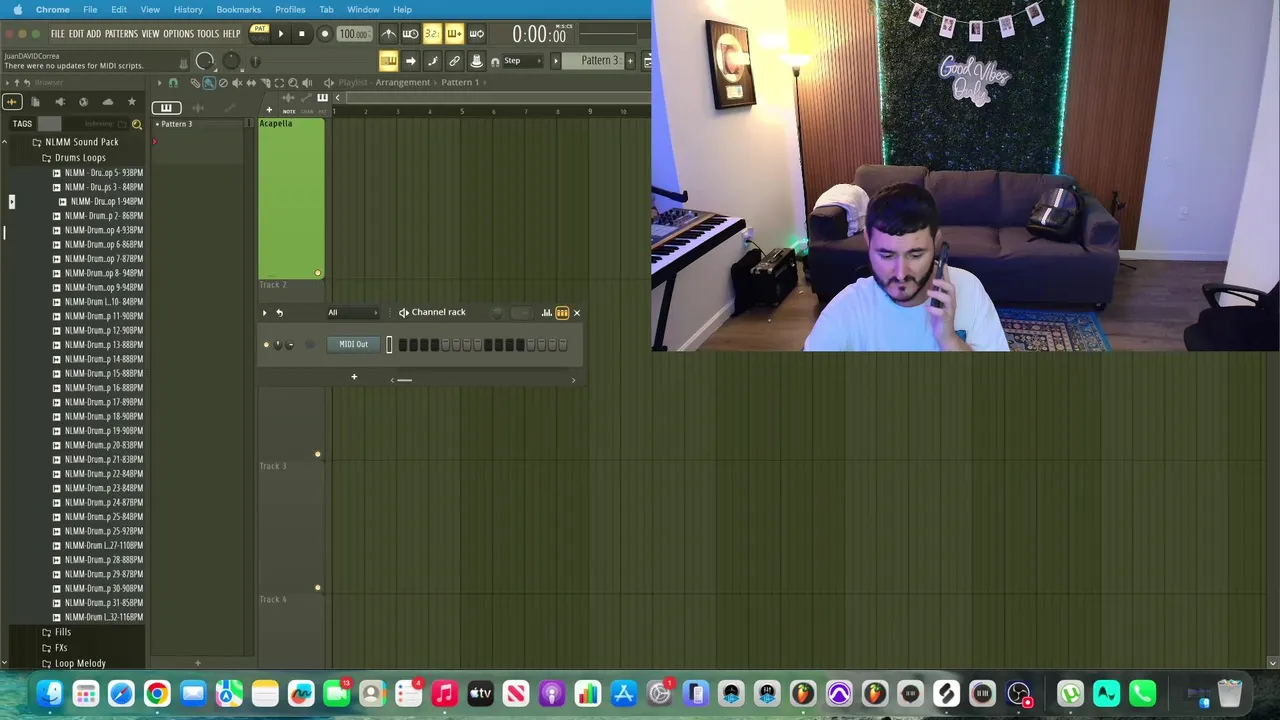Select the Slip tool in playlist
Viewport: 1280px width, 720px height.
click(251, 83)
